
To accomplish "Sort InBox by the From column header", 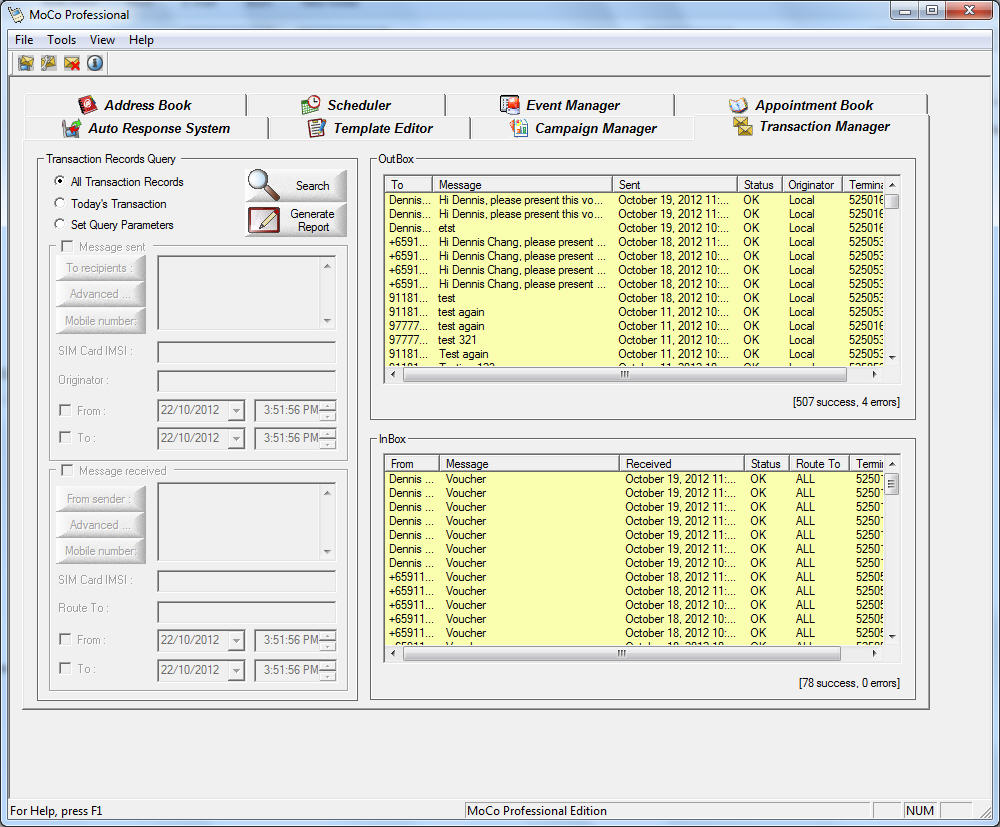I will coord(413,464).
